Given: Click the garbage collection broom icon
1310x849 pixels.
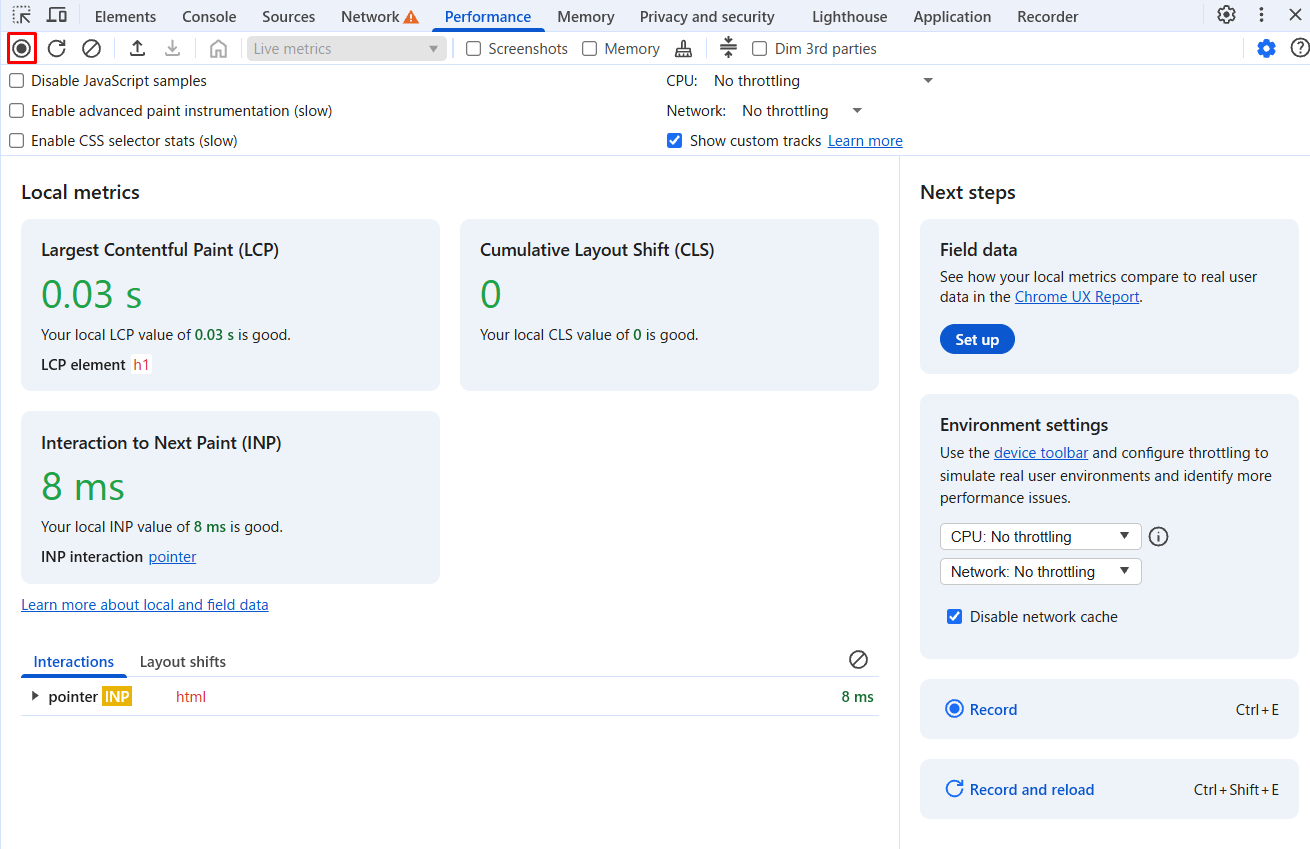Looking at the screenshot, I should point(683,48).
